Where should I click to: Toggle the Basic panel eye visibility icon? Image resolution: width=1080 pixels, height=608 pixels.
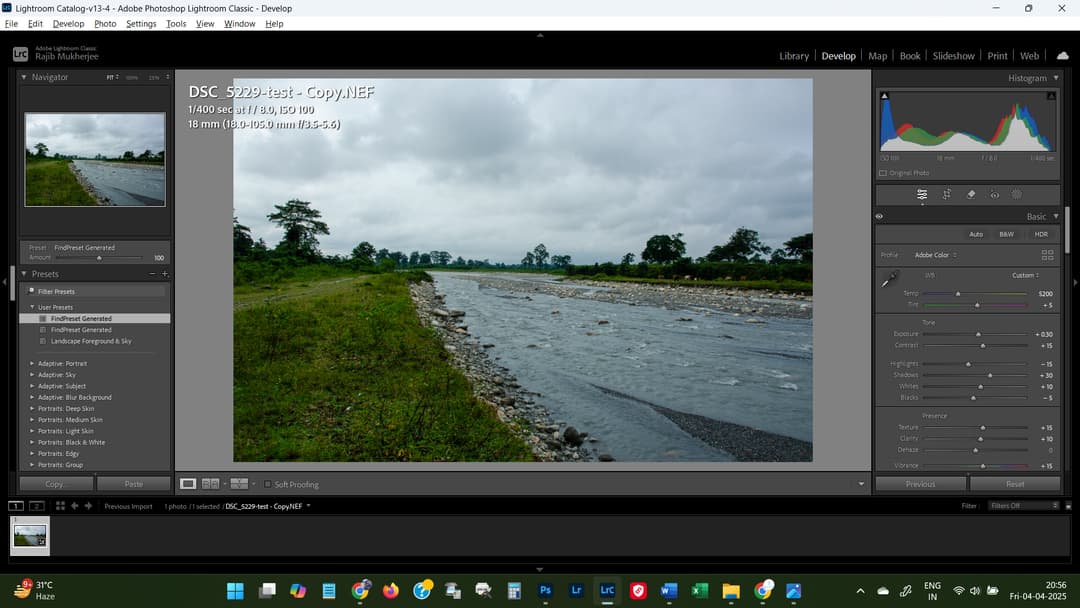880,216
